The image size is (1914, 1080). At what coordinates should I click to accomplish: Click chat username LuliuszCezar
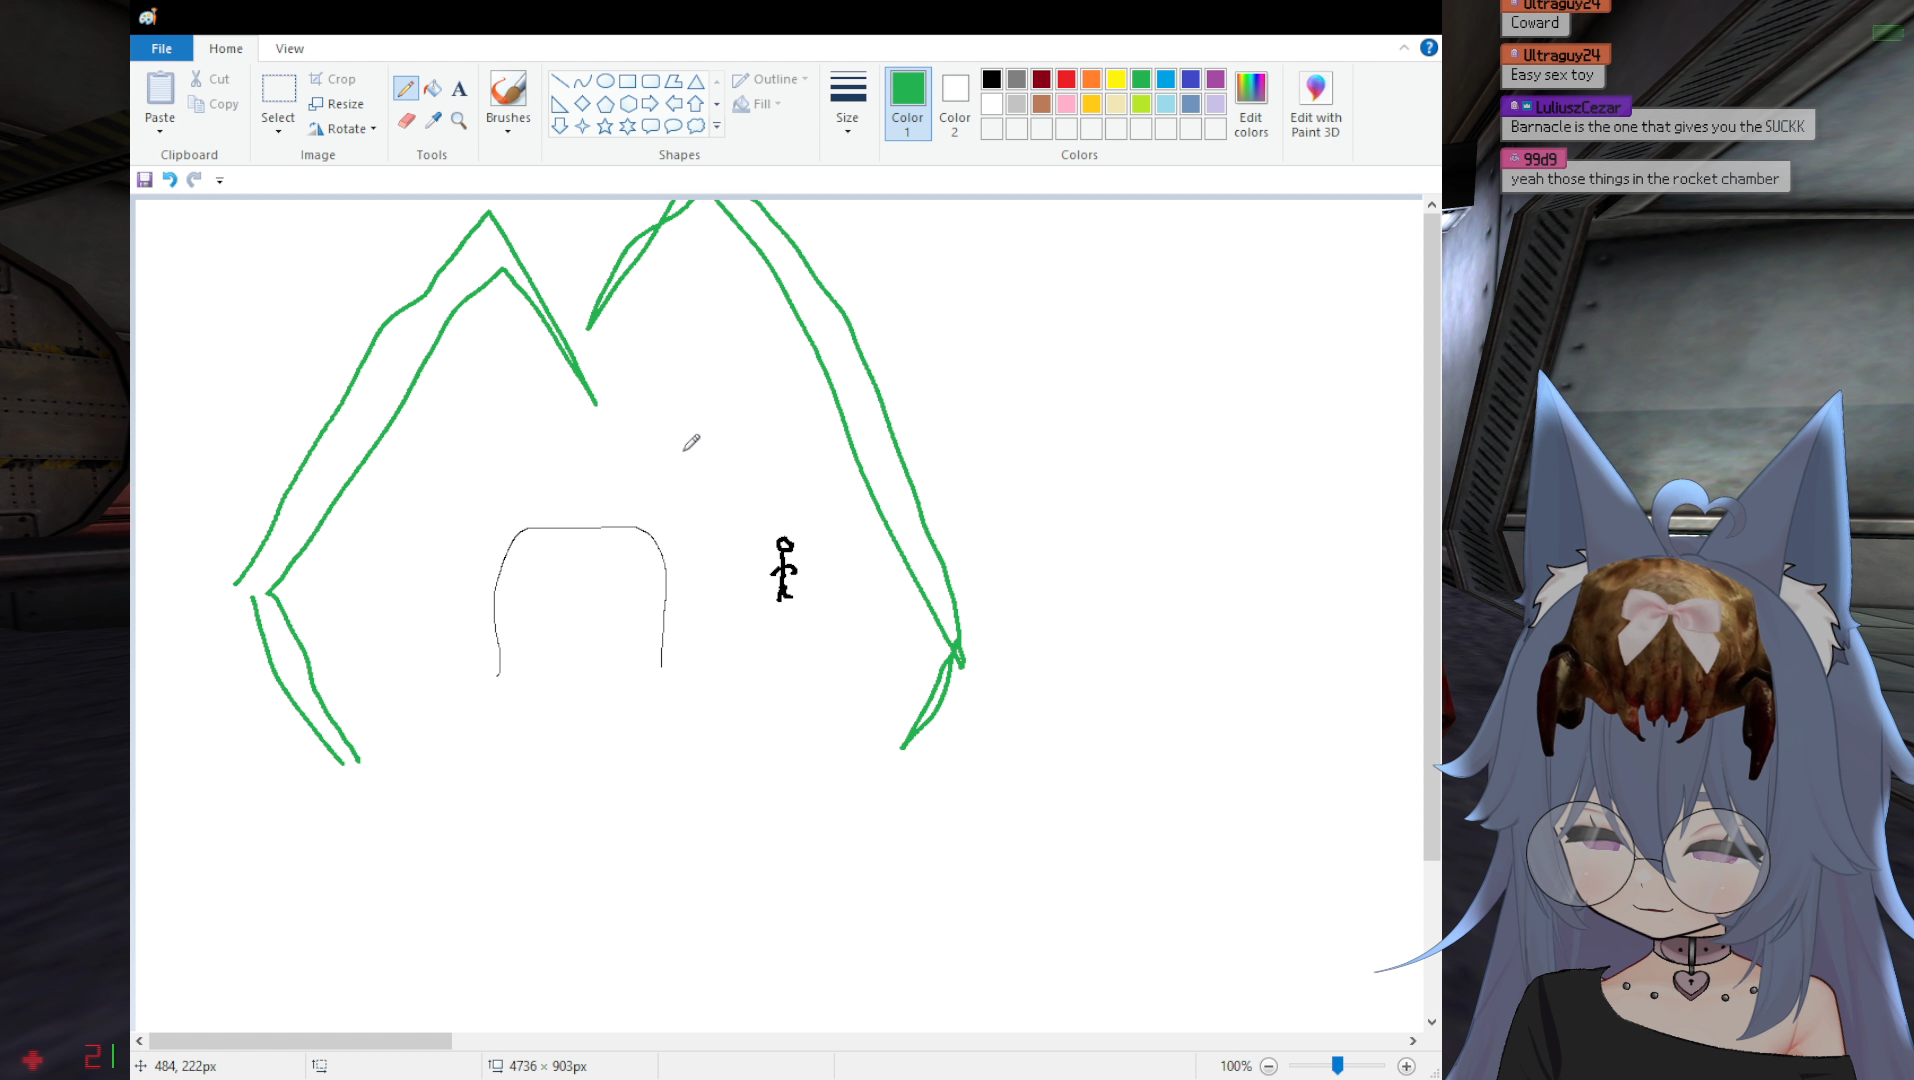(1578, 107)
